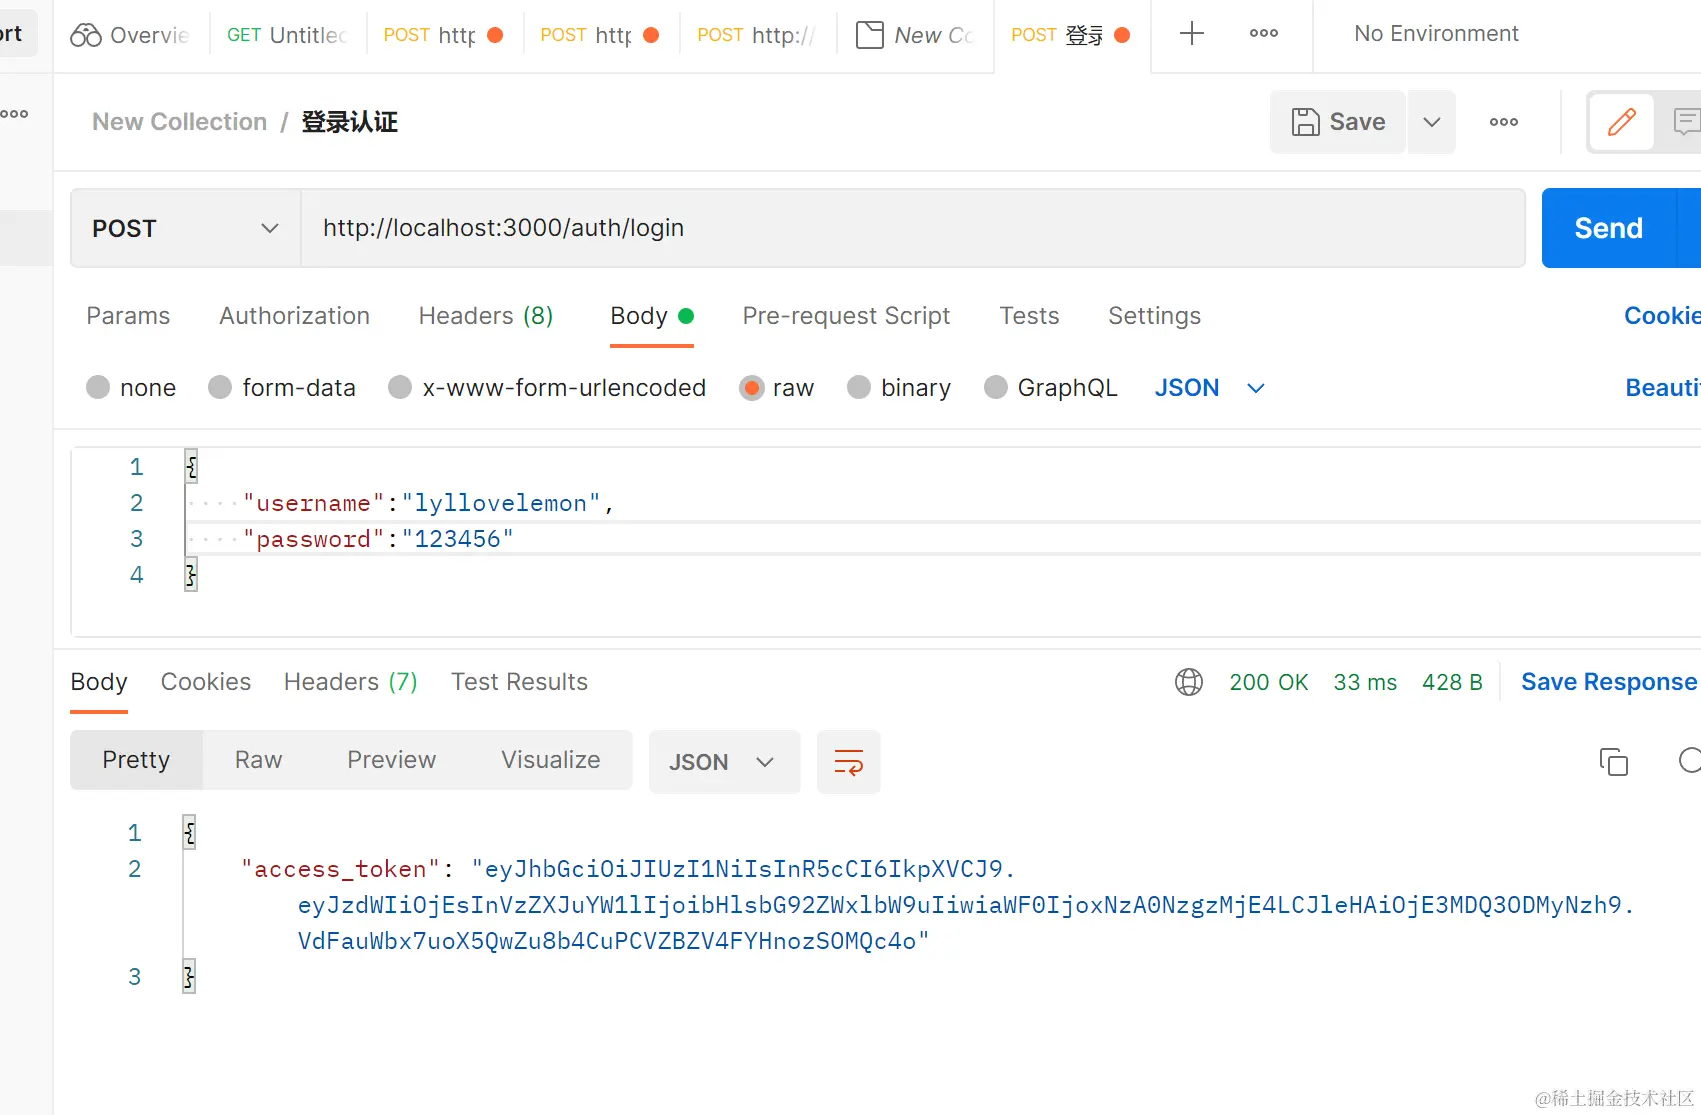Switch to the GET Untitled tab

[x=288, y=35]
